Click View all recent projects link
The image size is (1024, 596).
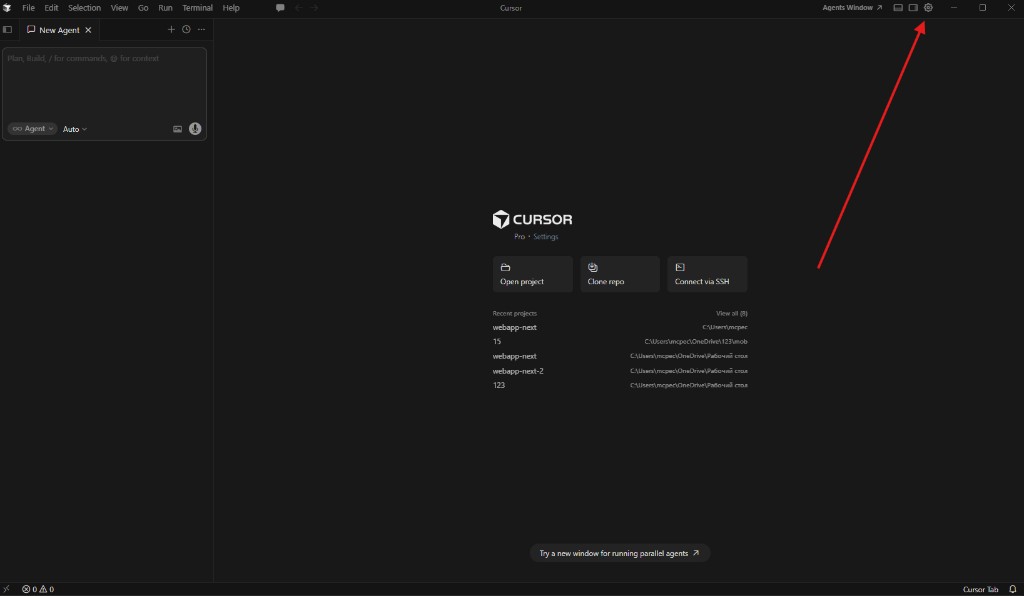click(x=731, y=313)
